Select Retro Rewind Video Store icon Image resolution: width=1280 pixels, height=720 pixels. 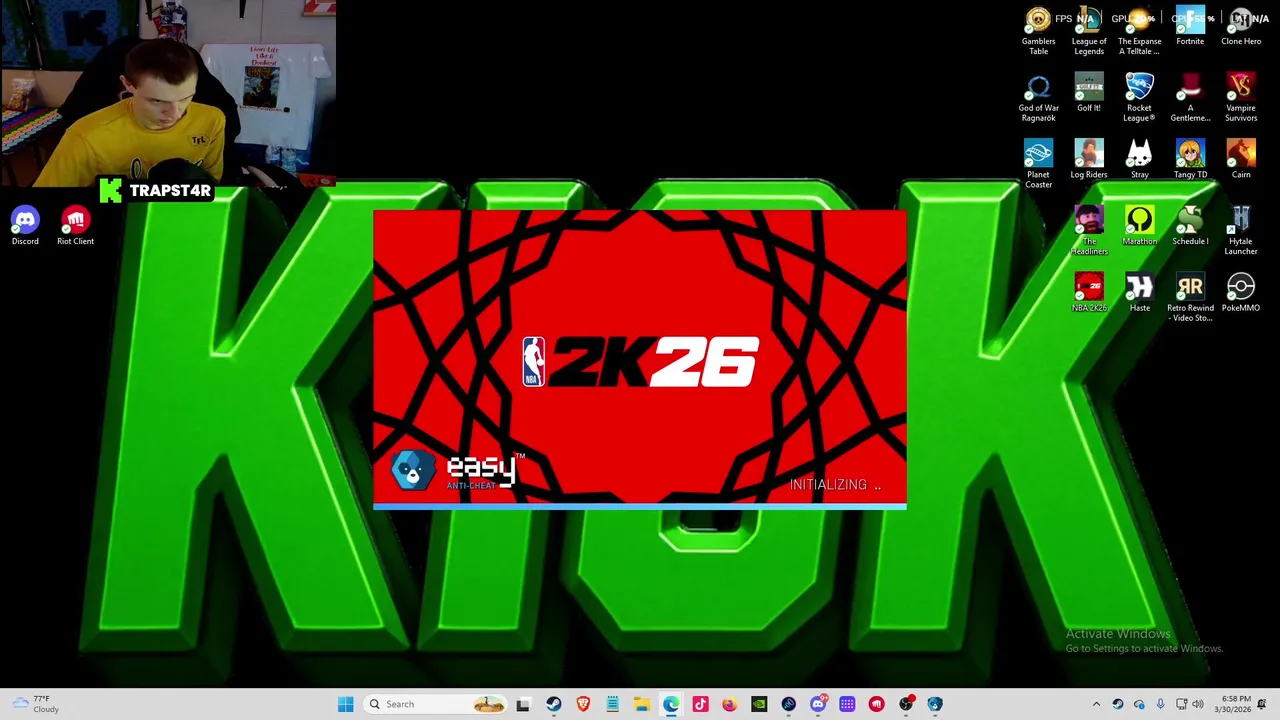click(1190, 298)
